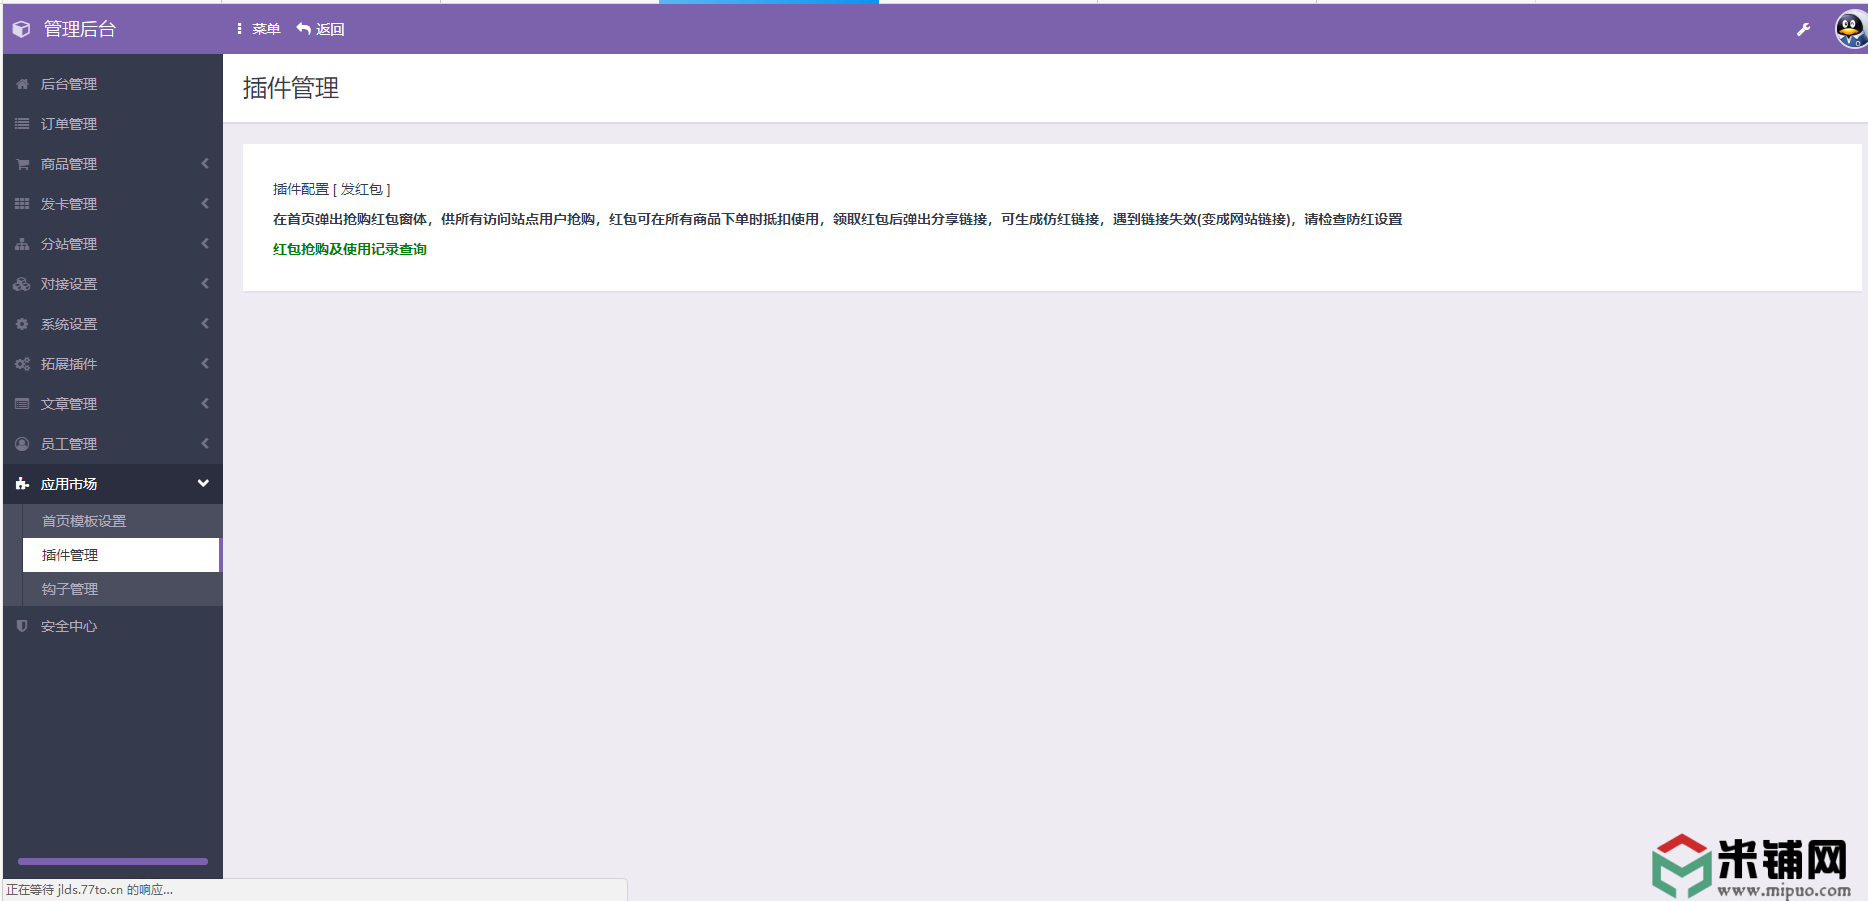Open 红包抢购及使用记录查询
This screenshot has width=1868, height=901.
pos(349,248)
